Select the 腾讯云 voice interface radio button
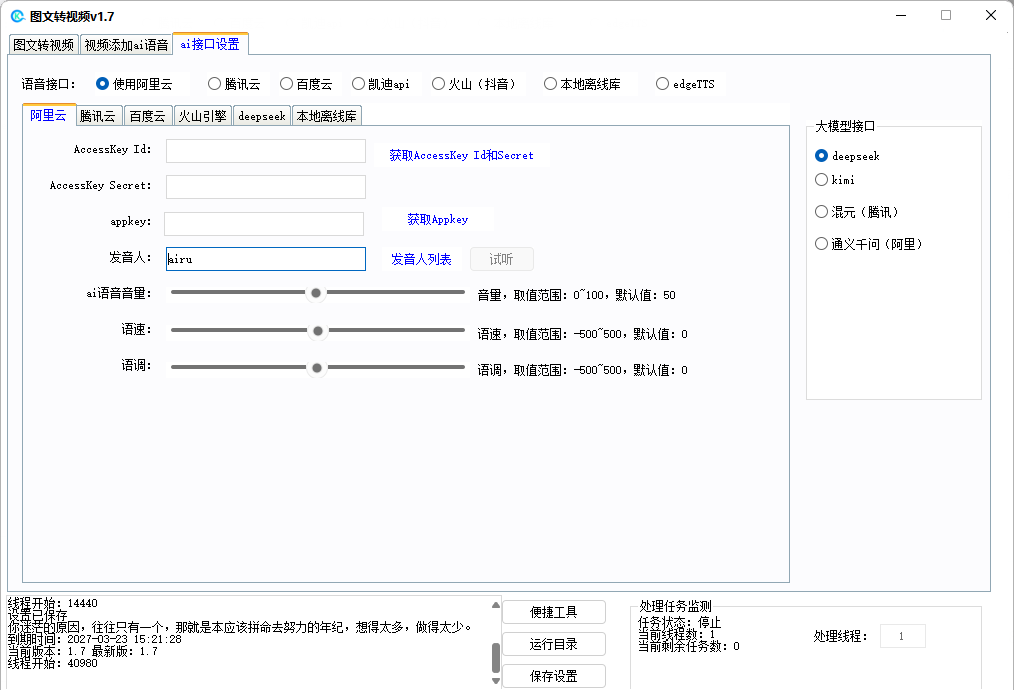 tap(215, 84)
